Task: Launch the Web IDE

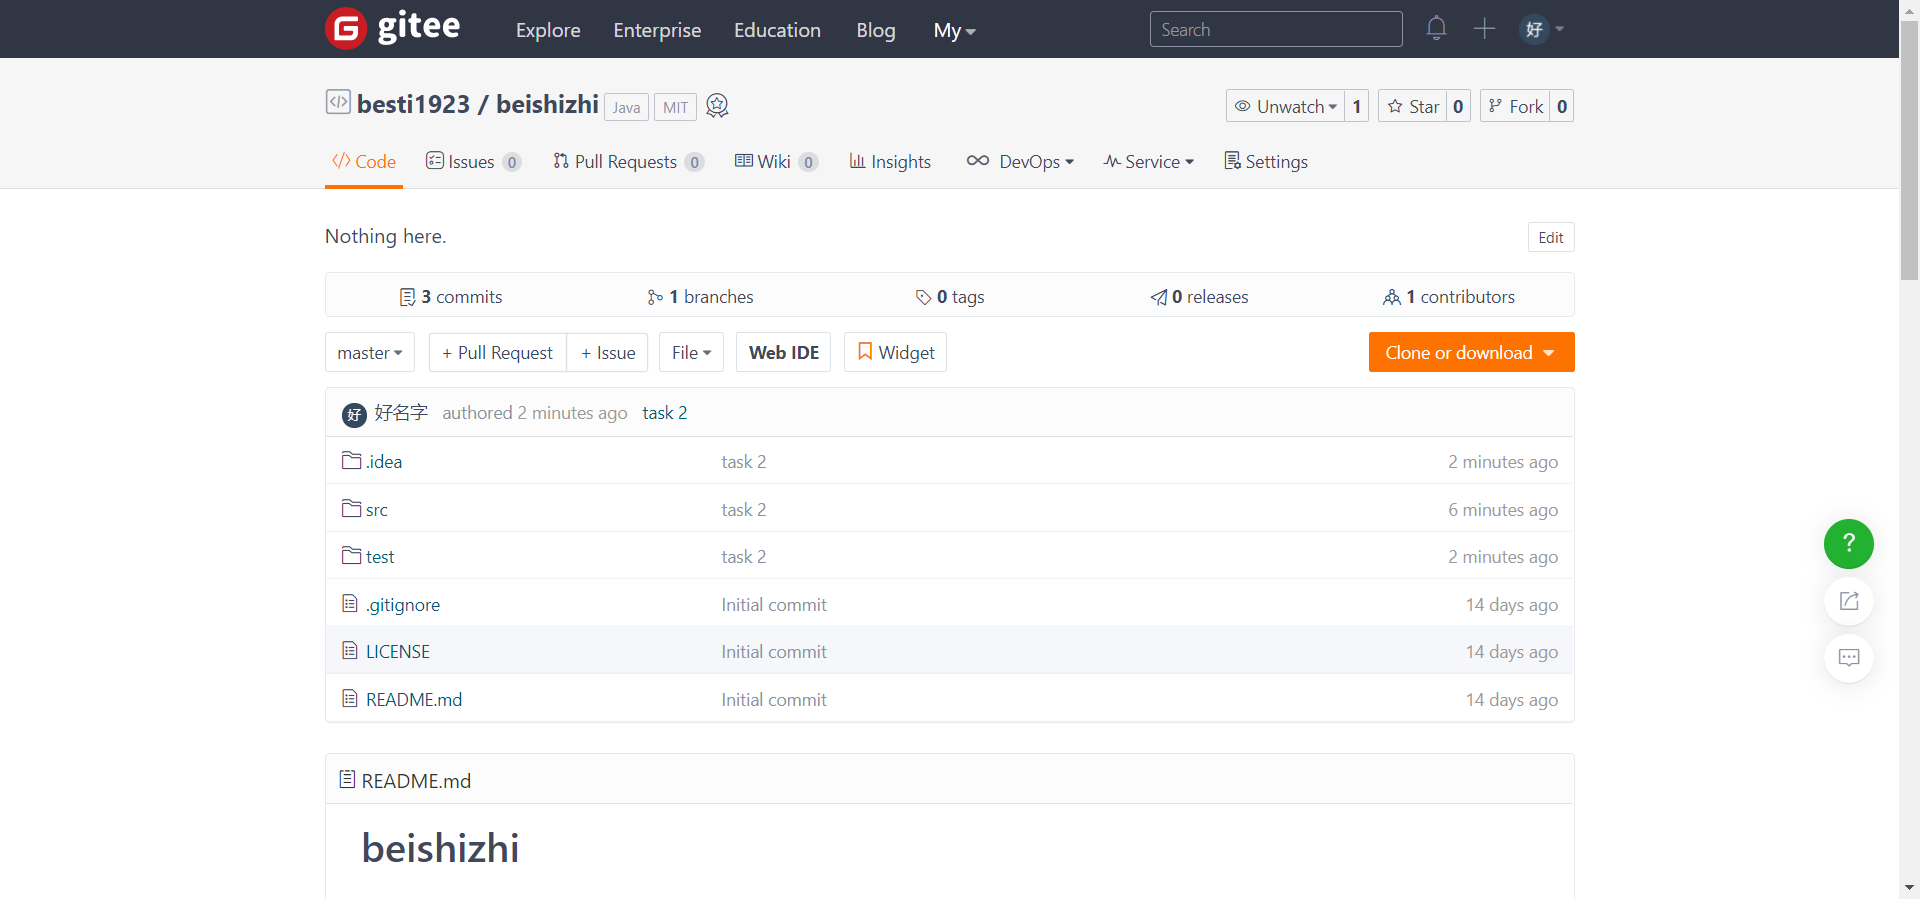Action: click(x=784, y=352)
